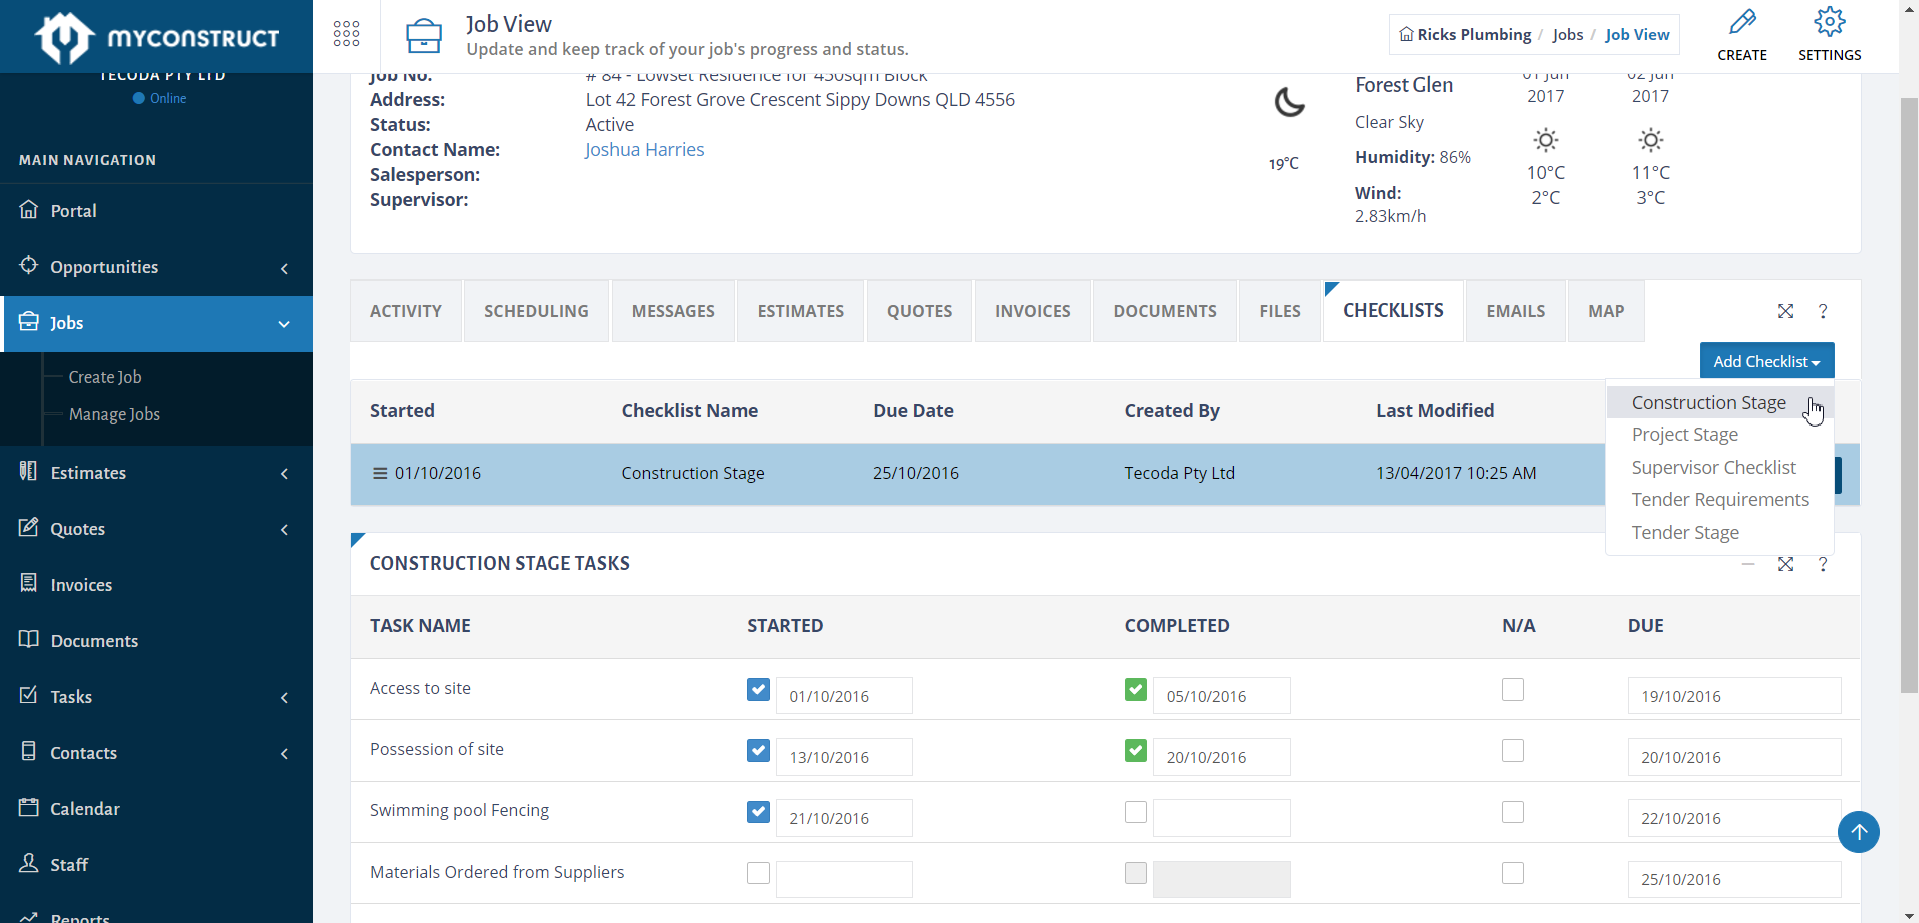Click the Job View briefcase icon
Image resolution: width=1919 pixels, height=923 pixels.
424,36
